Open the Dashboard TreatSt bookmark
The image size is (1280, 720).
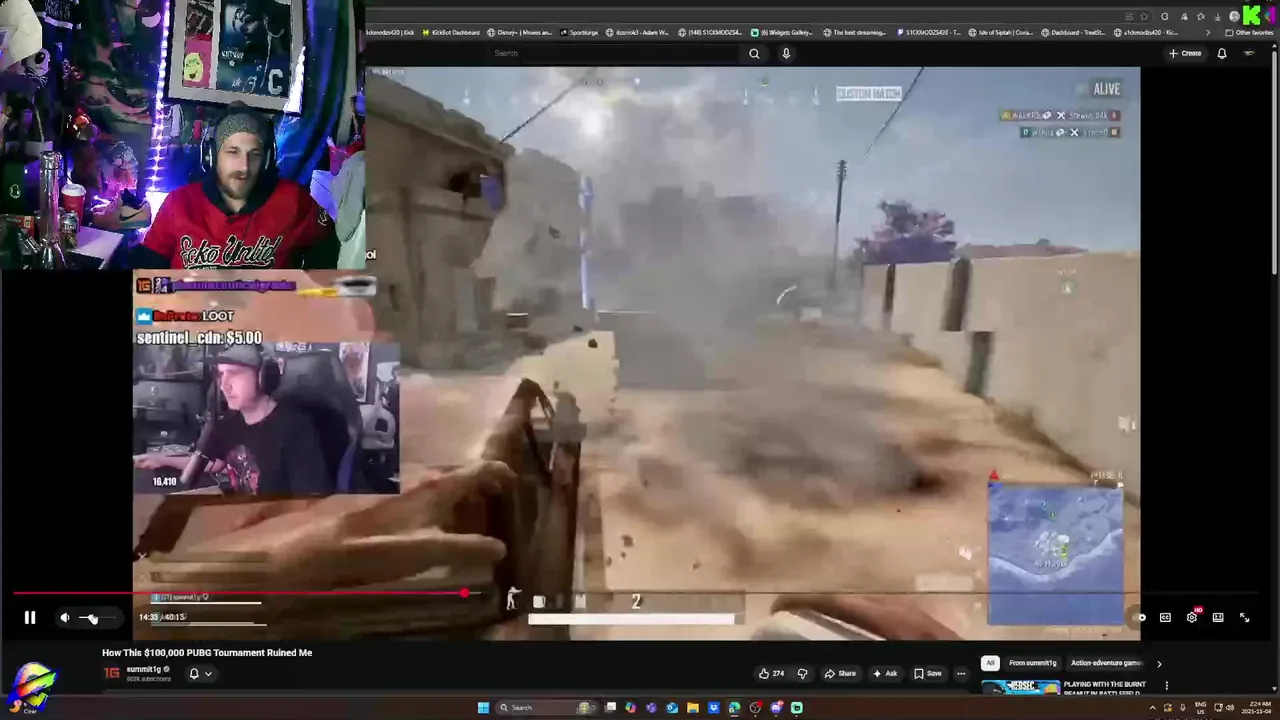[1073, 32]
